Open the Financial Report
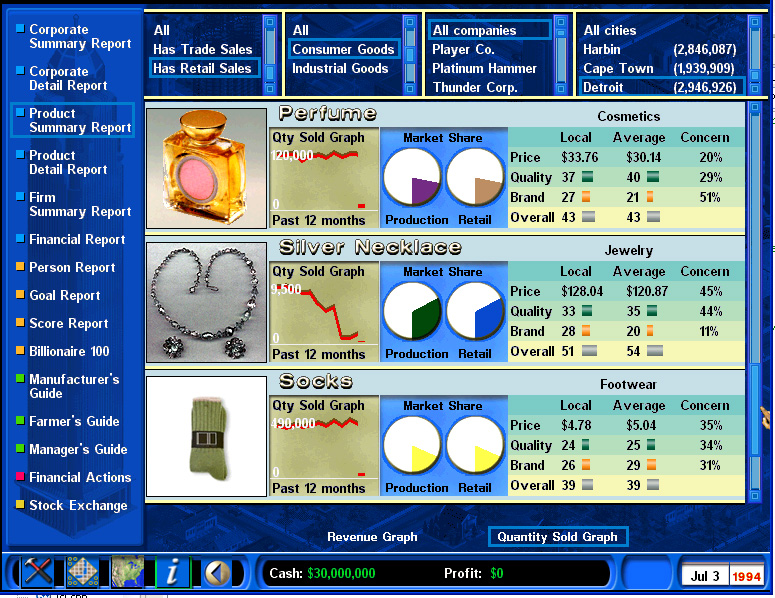This screenshot has height=598, width=775. pos(77,240)
